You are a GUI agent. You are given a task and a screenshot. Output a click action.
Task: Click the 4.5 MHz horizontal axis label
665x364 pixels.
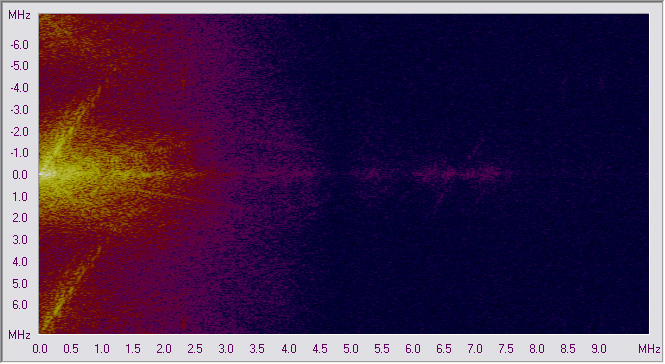pos(319,349)
